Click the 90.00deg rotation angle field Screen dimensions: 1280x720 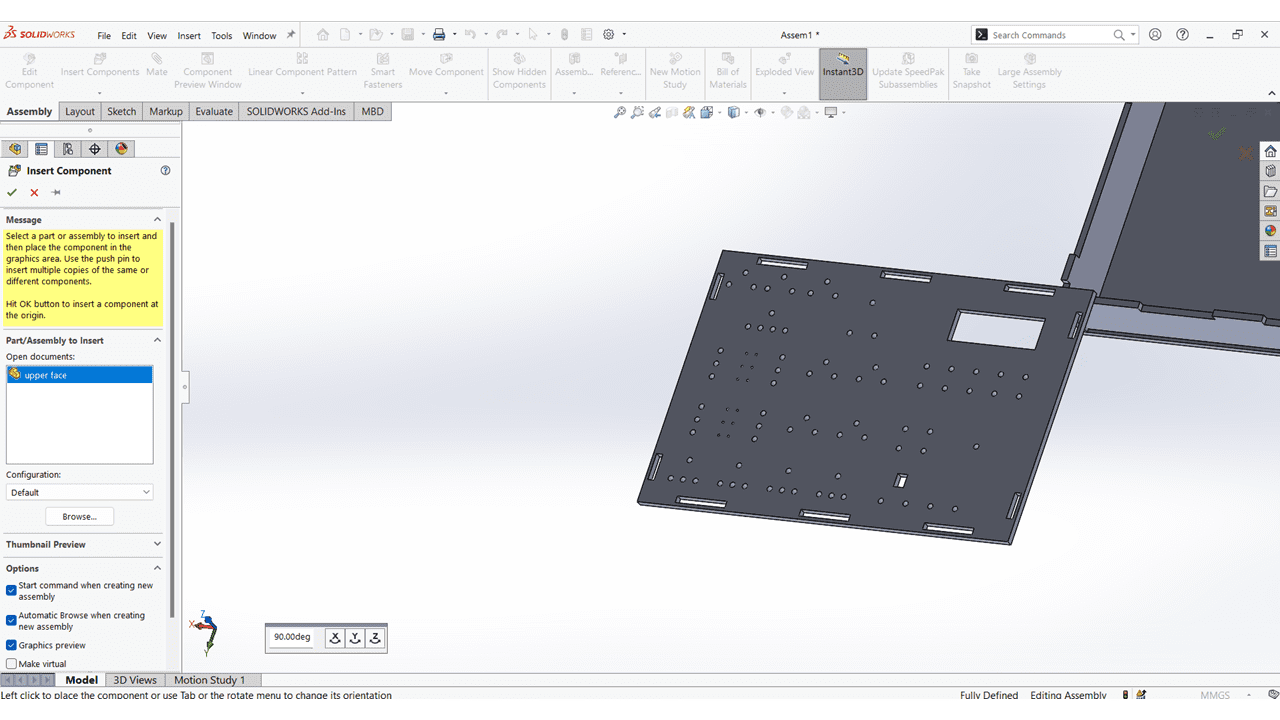click(293, 637)
